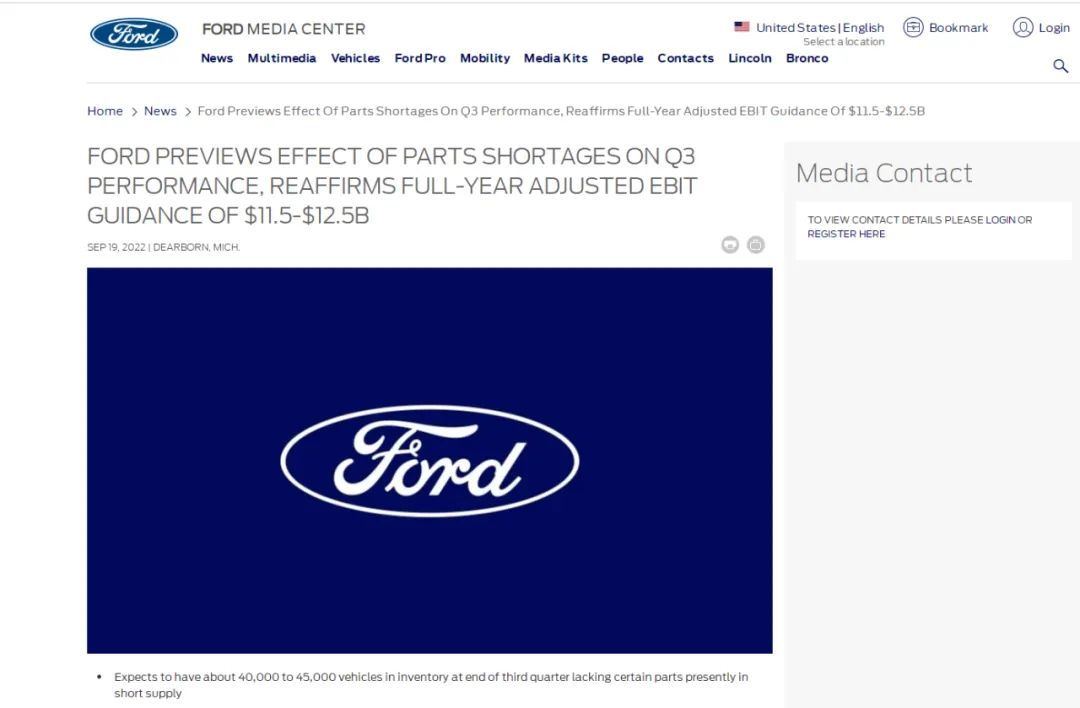
Task: Open the News menu item
Action: coord(217,59)
